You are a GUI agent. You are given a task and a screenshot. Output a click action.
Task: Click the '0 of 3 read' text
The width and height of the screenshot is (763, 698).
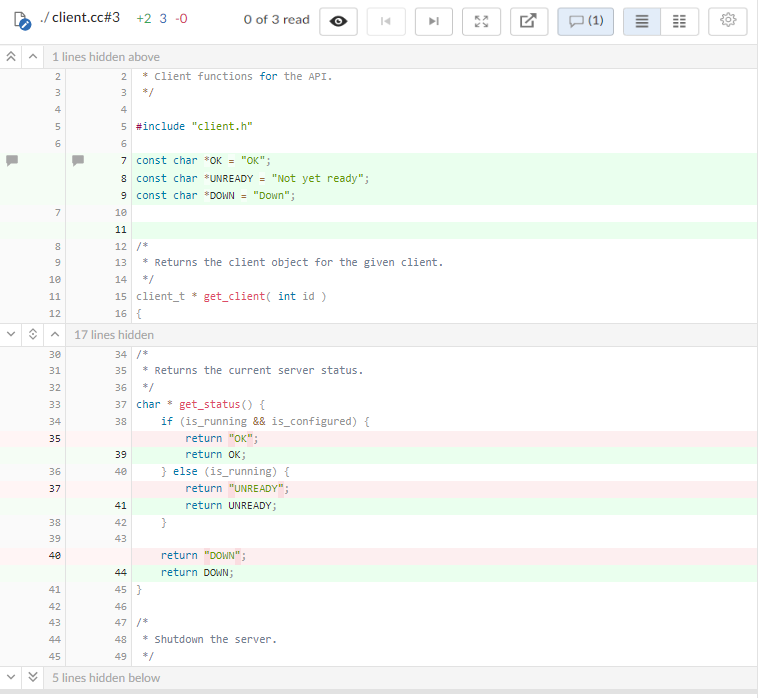point(276,20)
